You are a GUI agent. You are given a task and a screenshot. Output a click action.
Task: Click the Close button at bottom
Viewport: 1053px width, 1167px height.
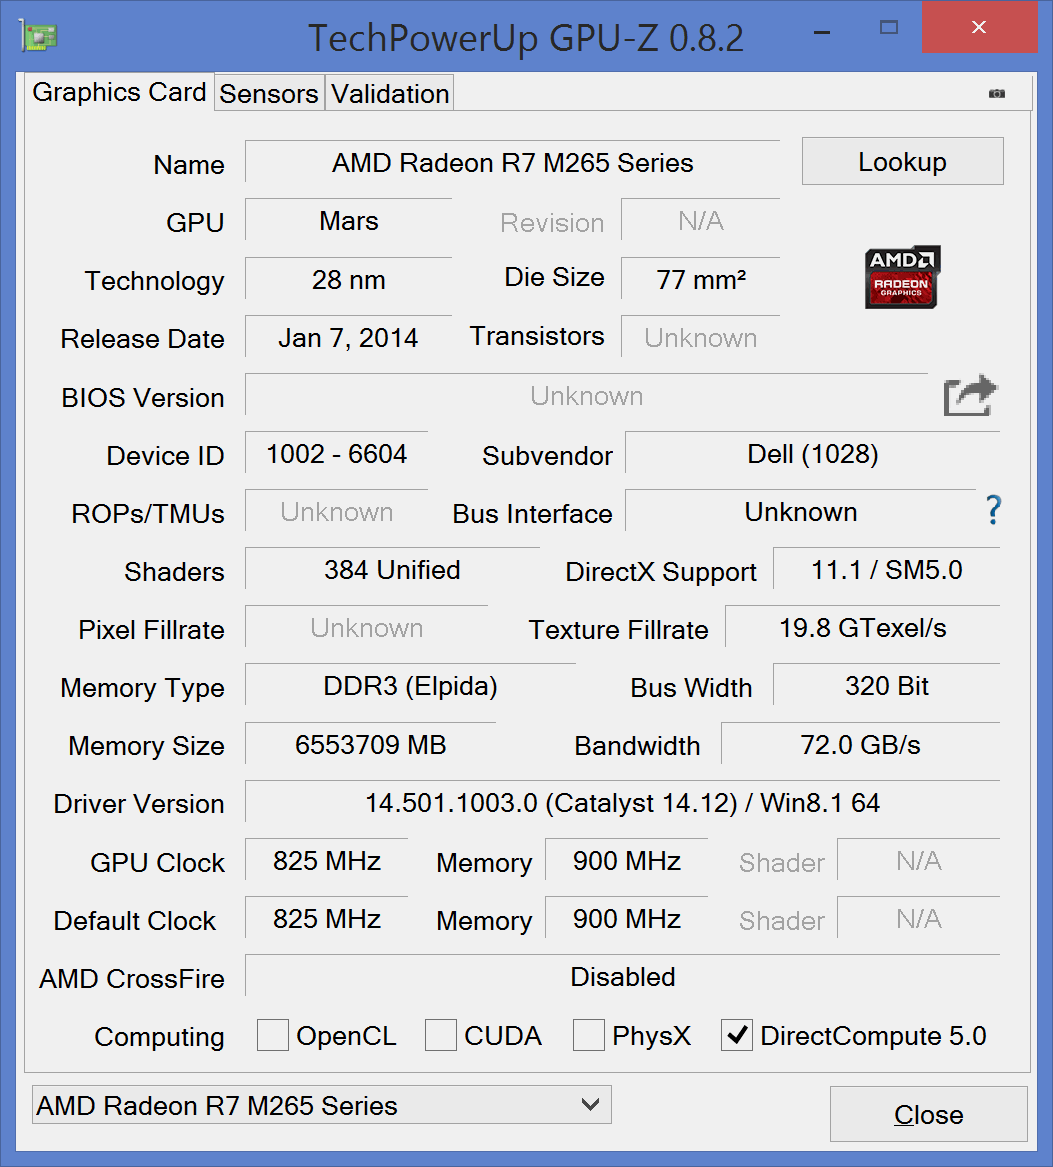[929, 1114]
